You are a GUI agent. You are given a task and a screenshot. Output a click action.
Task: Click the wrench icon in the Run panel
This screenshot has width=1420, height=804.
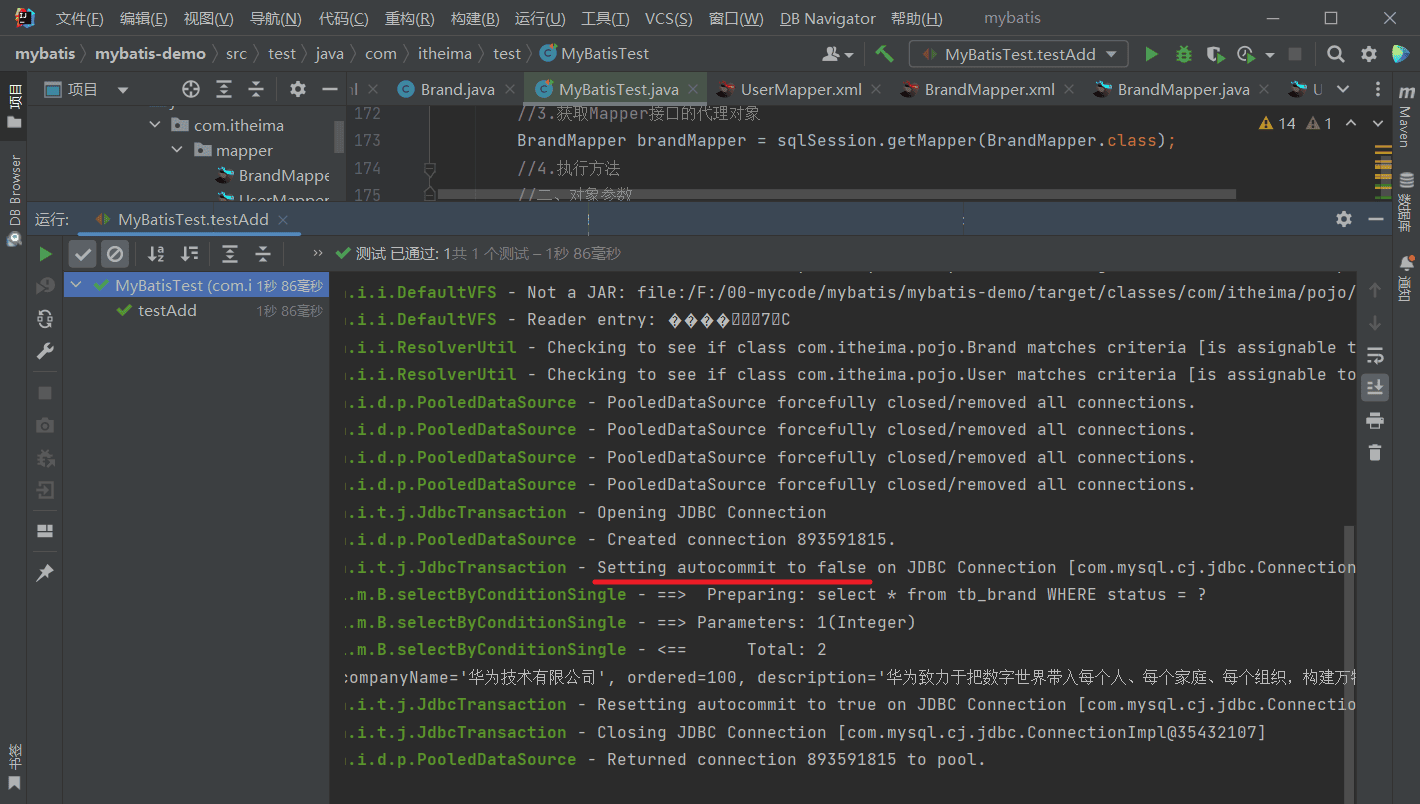45,351
